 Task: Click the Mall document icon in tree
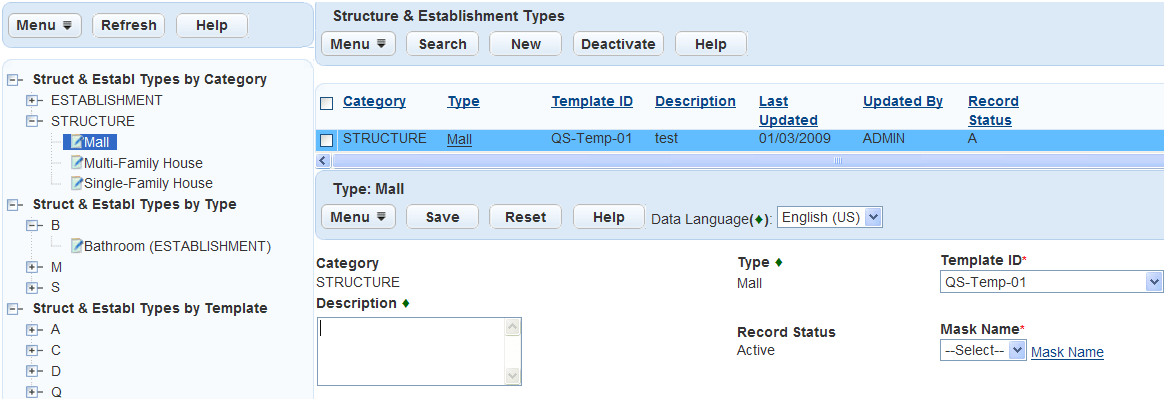(x=76, y=141)
